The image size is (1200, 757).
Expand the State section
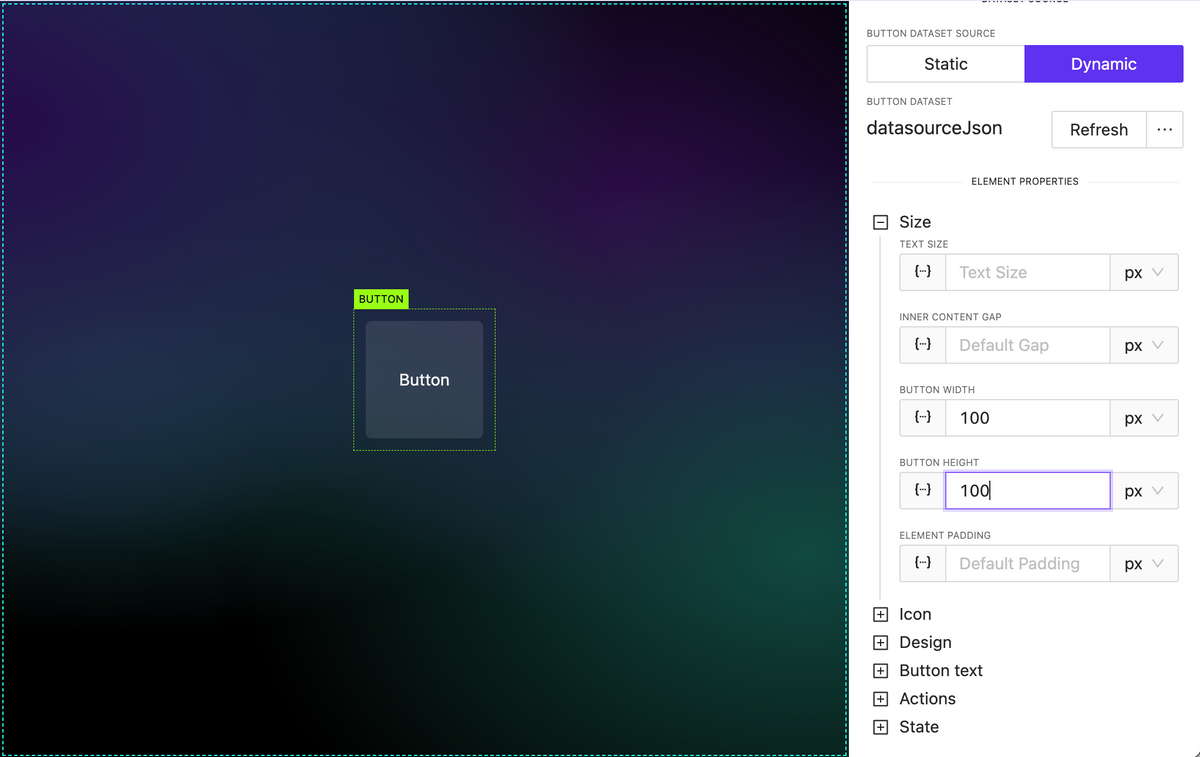coord(880,726)
